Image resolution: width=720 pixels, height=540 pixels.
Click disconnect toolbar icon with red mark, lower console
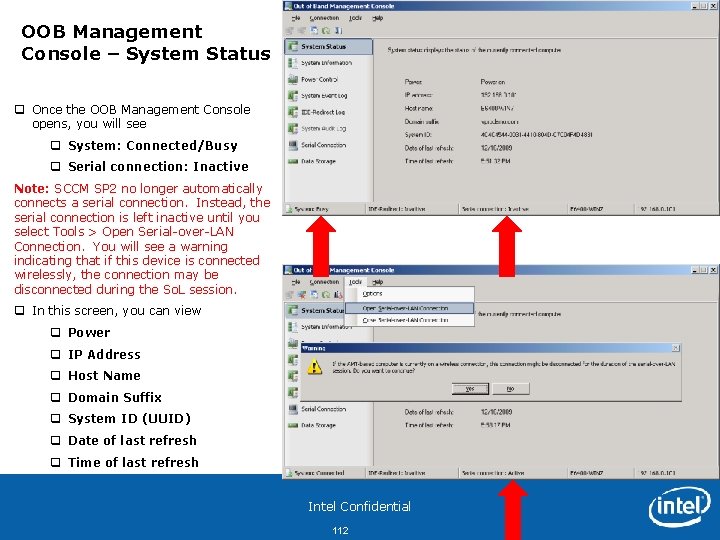[302, 295]
